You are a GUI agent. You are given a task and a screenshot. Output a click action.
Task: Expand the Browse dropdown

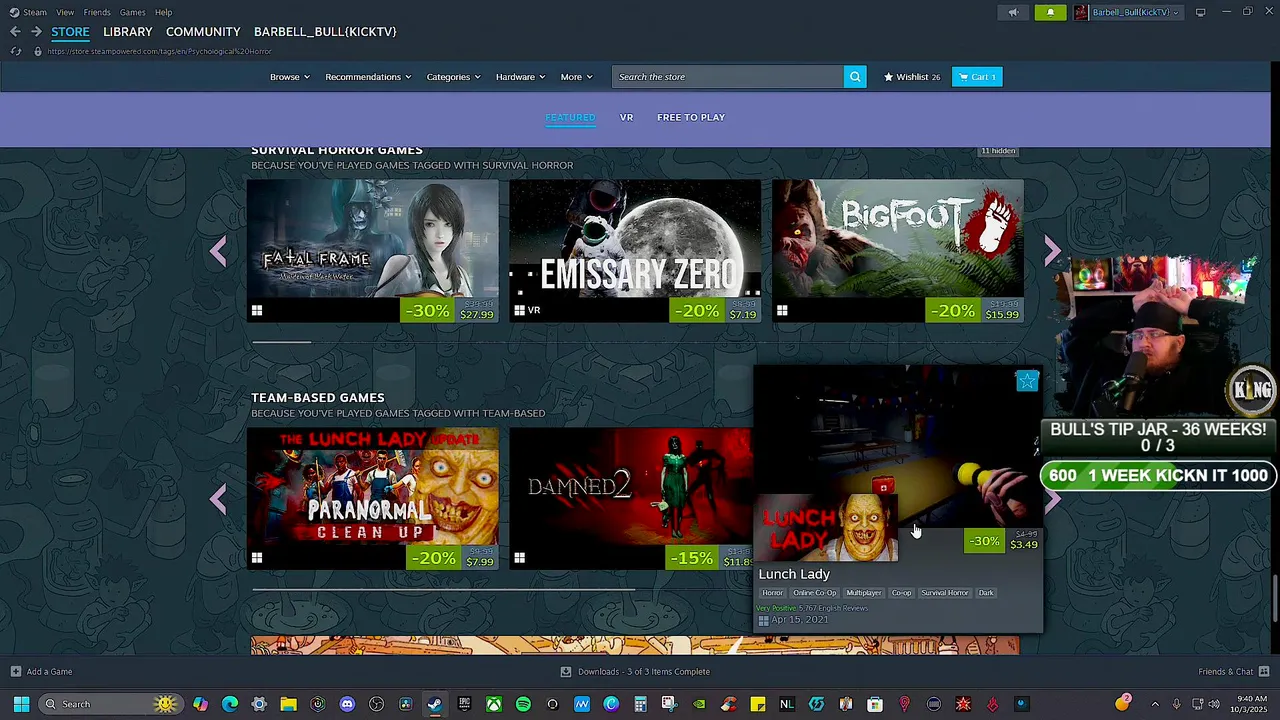point(290,77)
